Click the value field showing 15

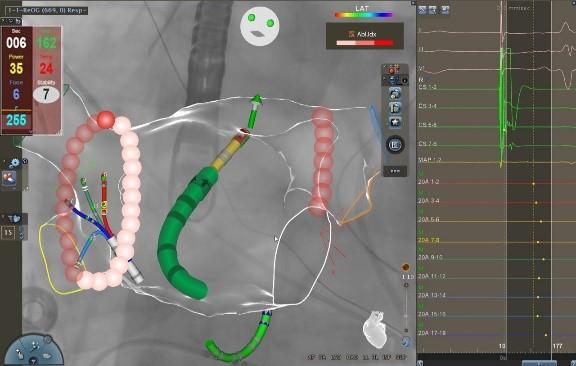click(x=8, y=233)
